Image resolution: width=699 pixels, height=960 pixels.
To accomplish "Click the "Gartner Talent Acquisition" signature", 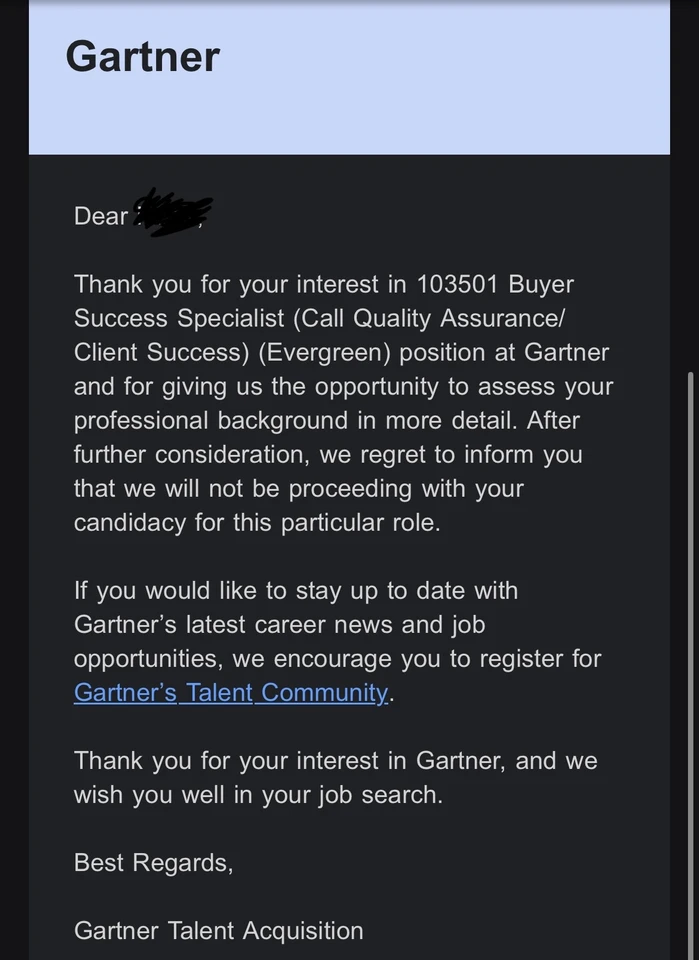I will point(218,931).
